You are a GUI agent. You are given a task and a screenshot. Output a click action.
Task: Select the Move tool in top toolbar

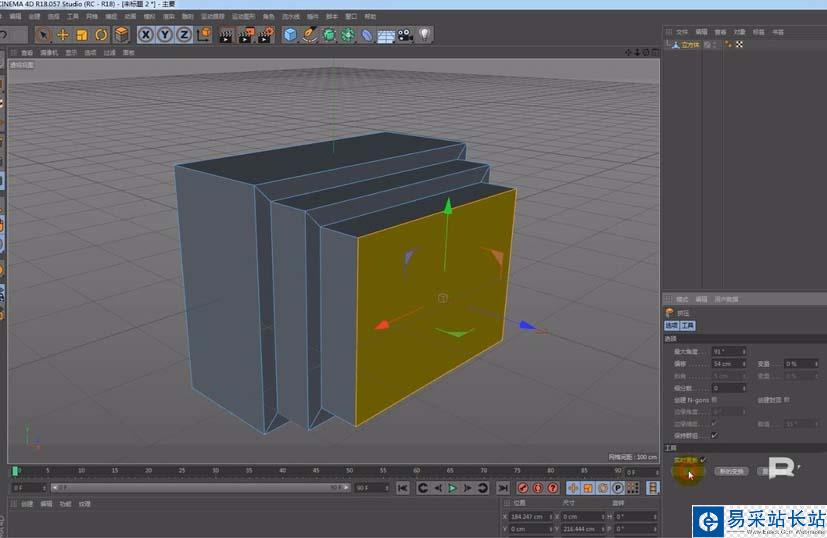coord(63,35)
